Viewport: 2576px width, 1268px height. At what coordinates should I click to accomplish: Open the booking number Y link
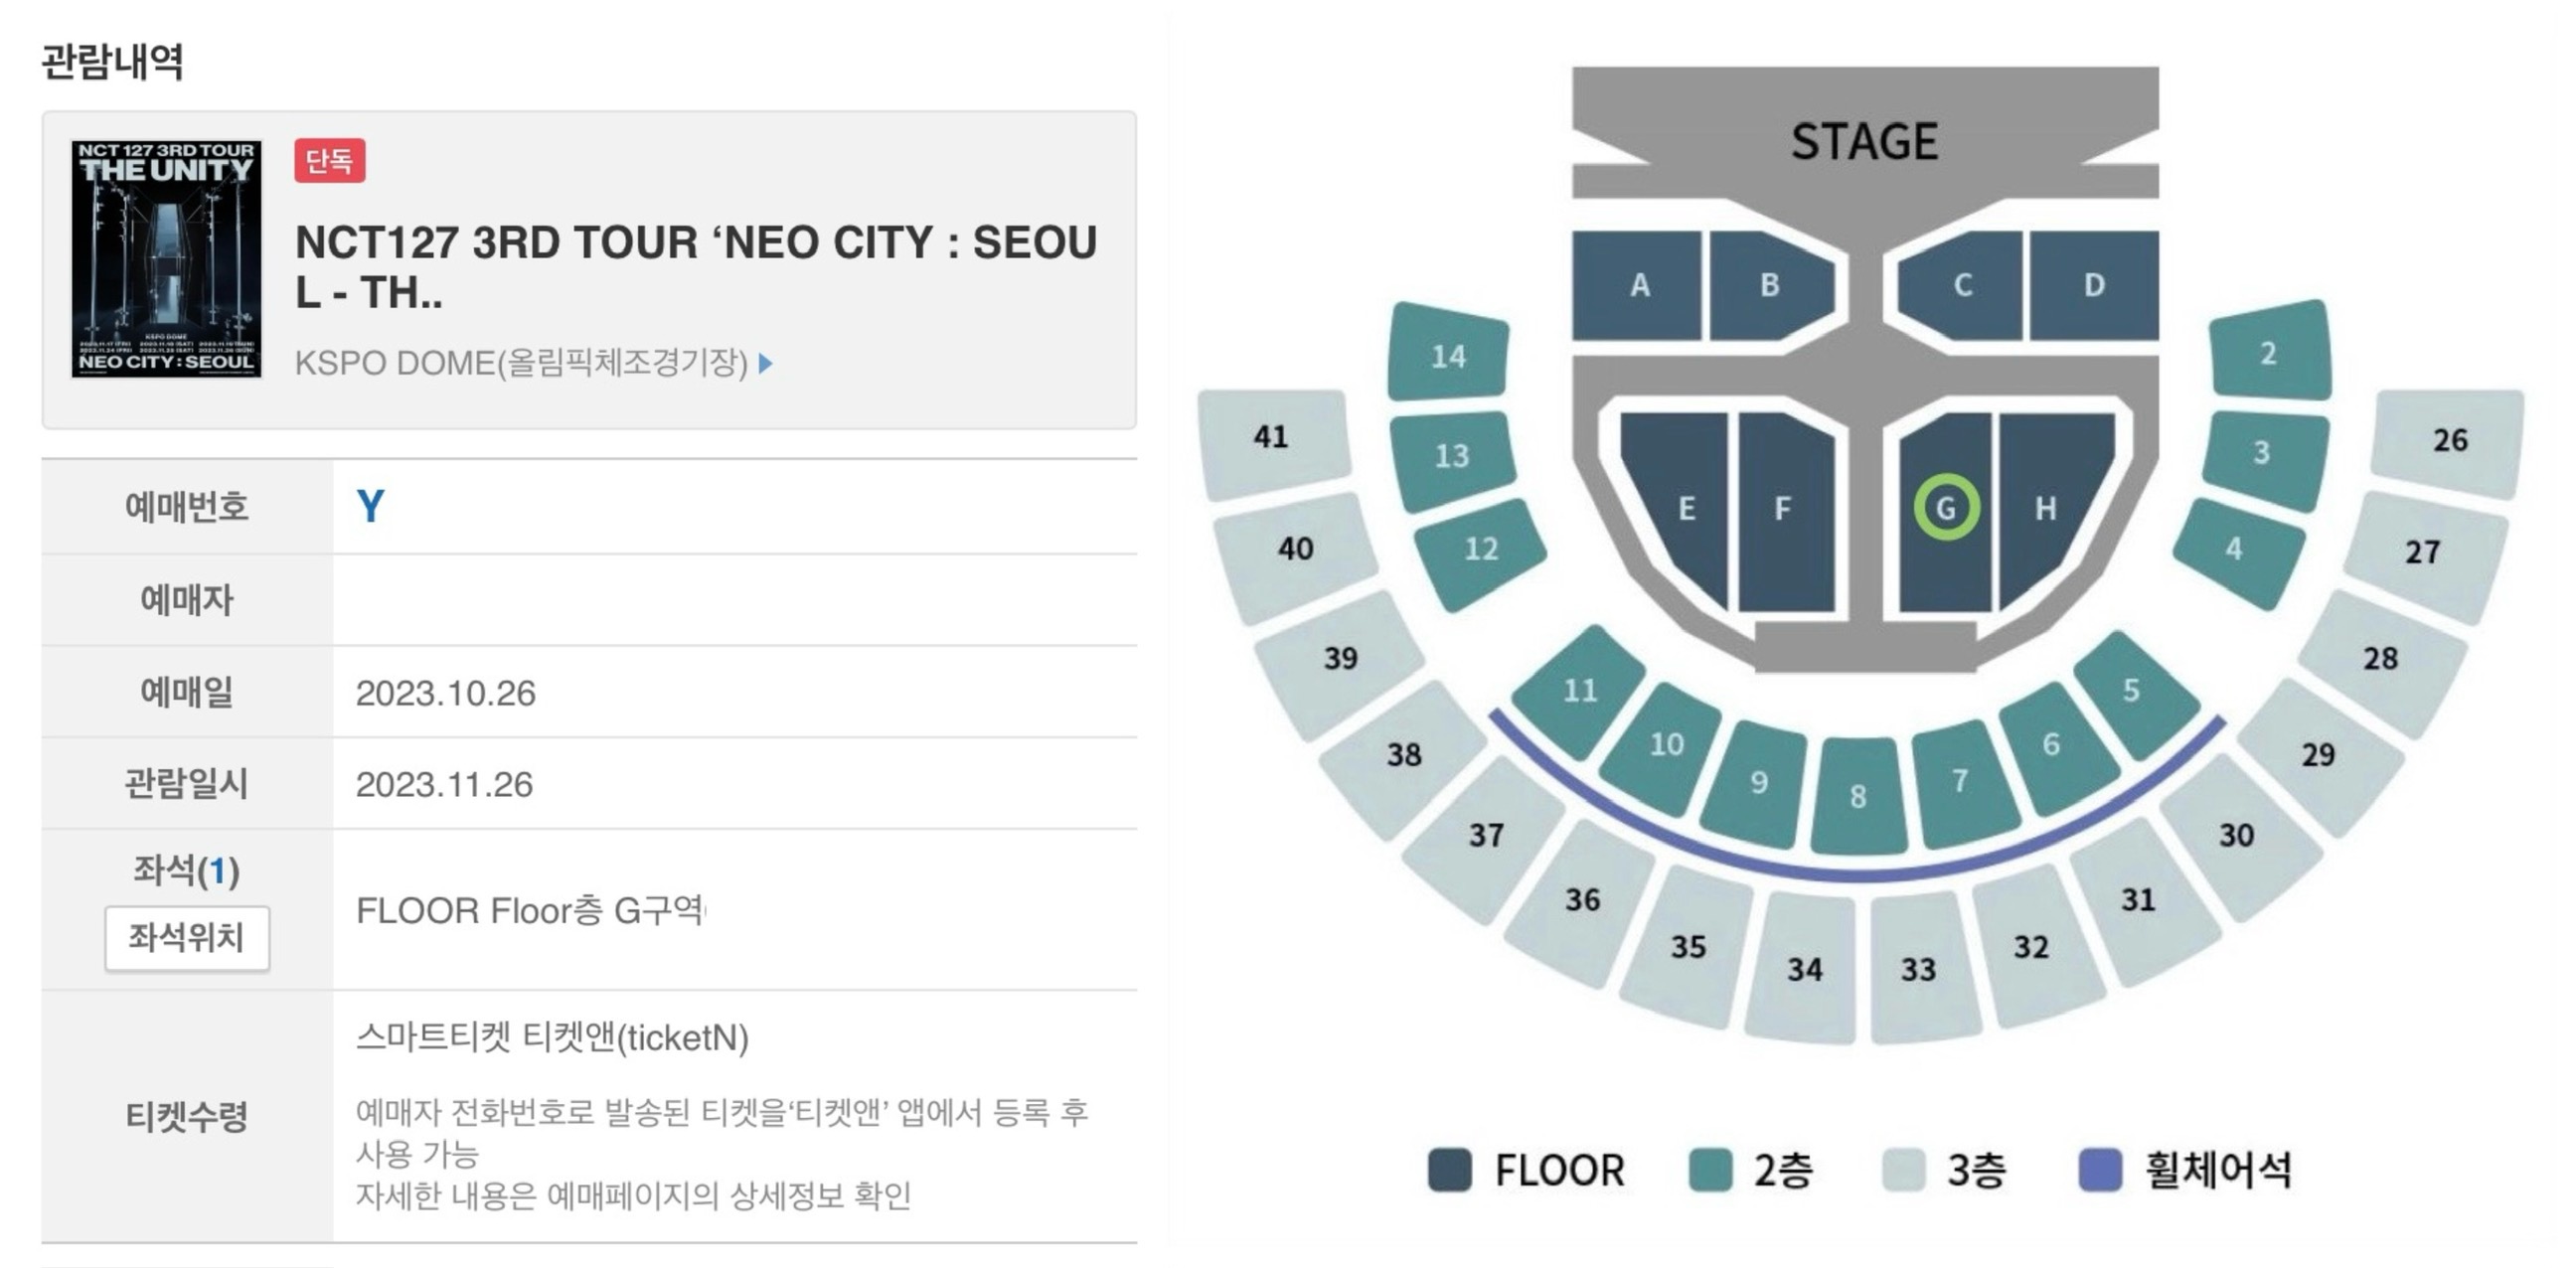370,507
